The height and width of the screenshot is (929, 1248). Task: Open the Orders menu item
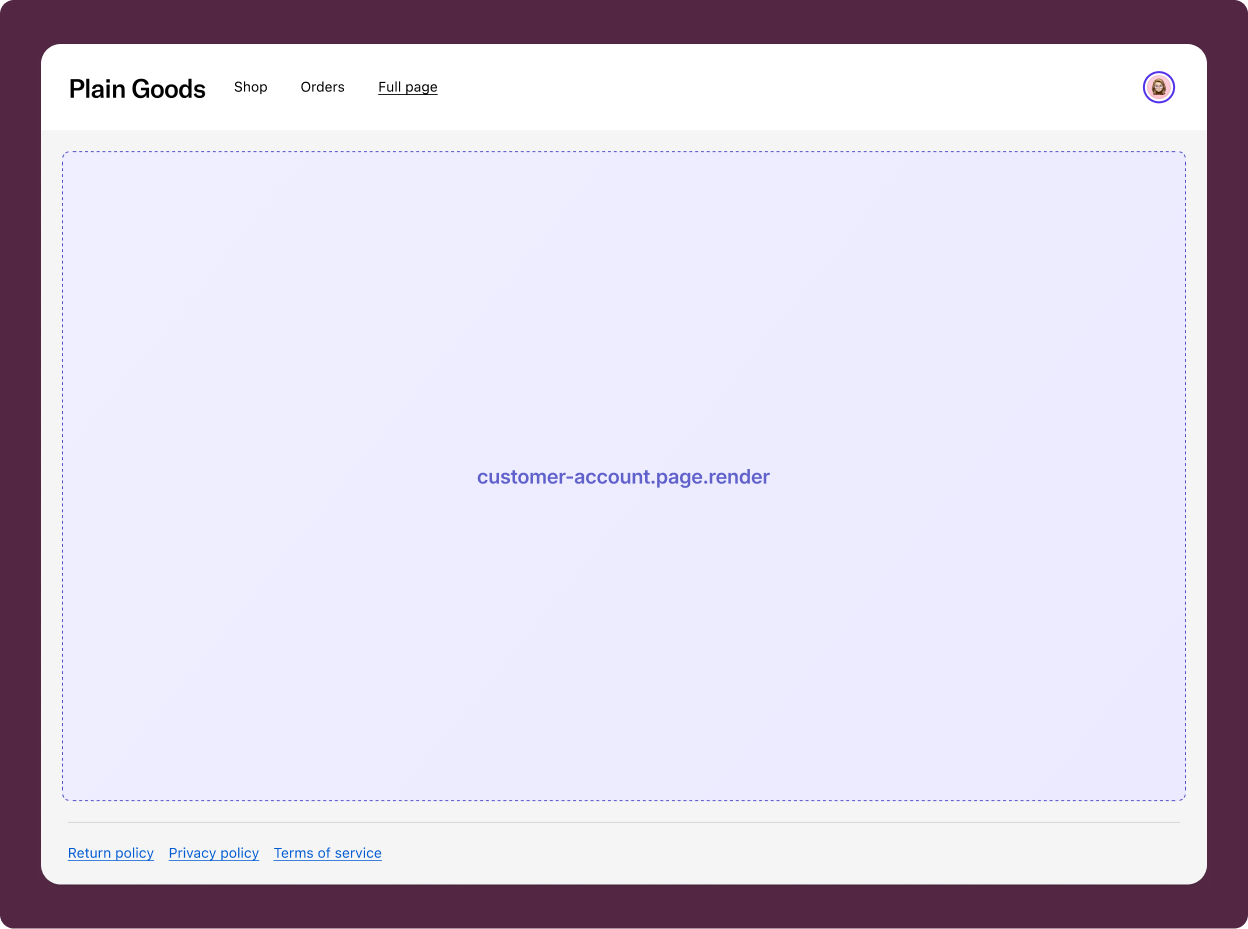[323, 87]
